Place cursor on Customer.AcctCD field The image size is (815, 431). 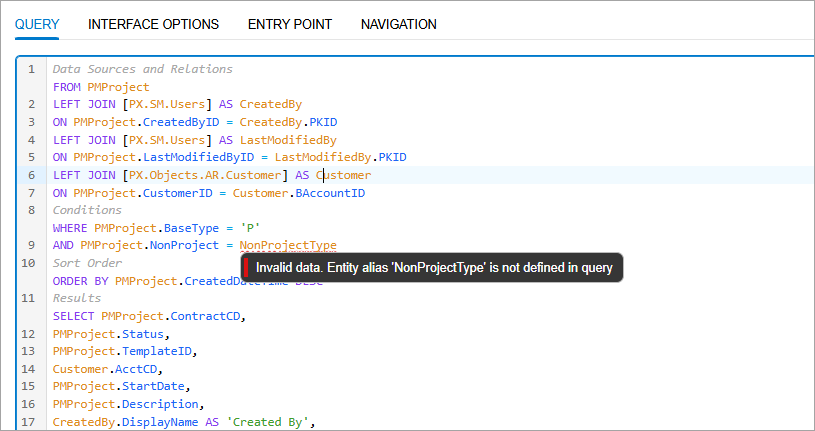97,369
